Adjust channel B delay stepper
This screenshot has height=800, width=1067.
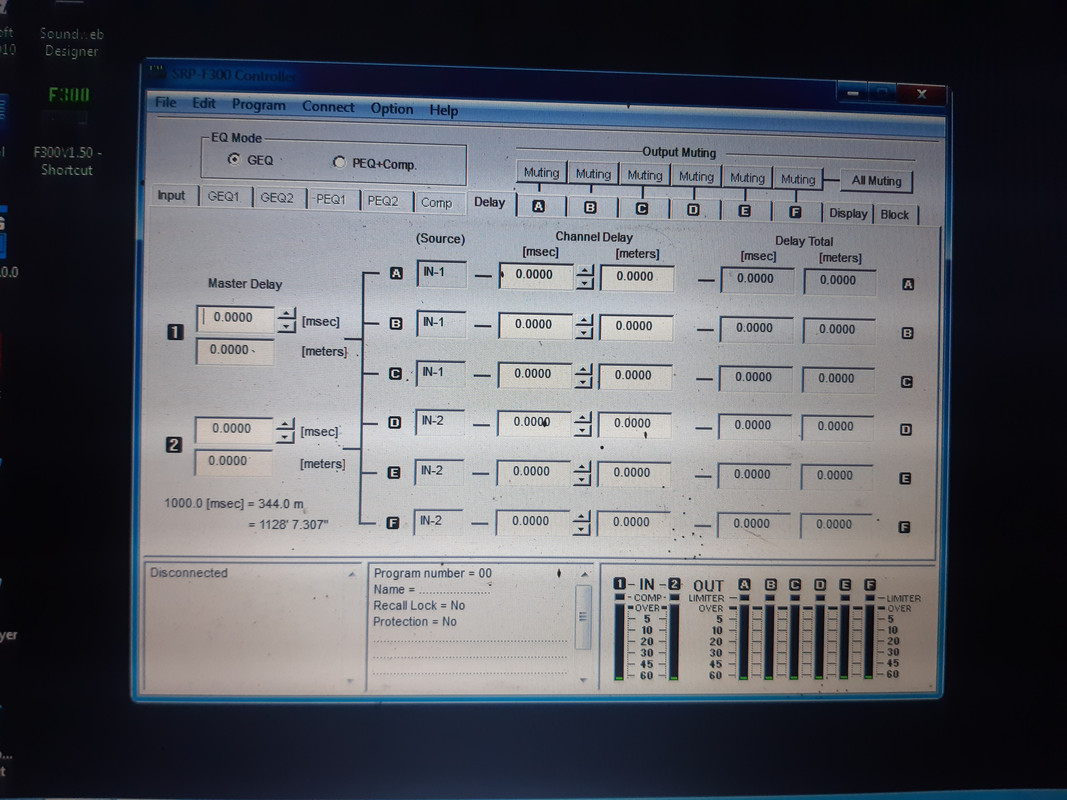(584, 327)
